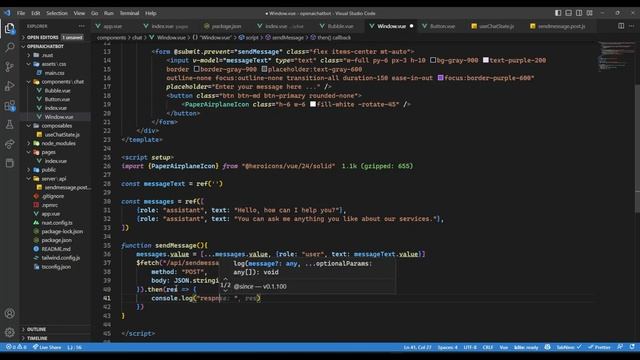Collapse the assets css folder
Viewport: 640px width, 360px height.
click(55, 64)
